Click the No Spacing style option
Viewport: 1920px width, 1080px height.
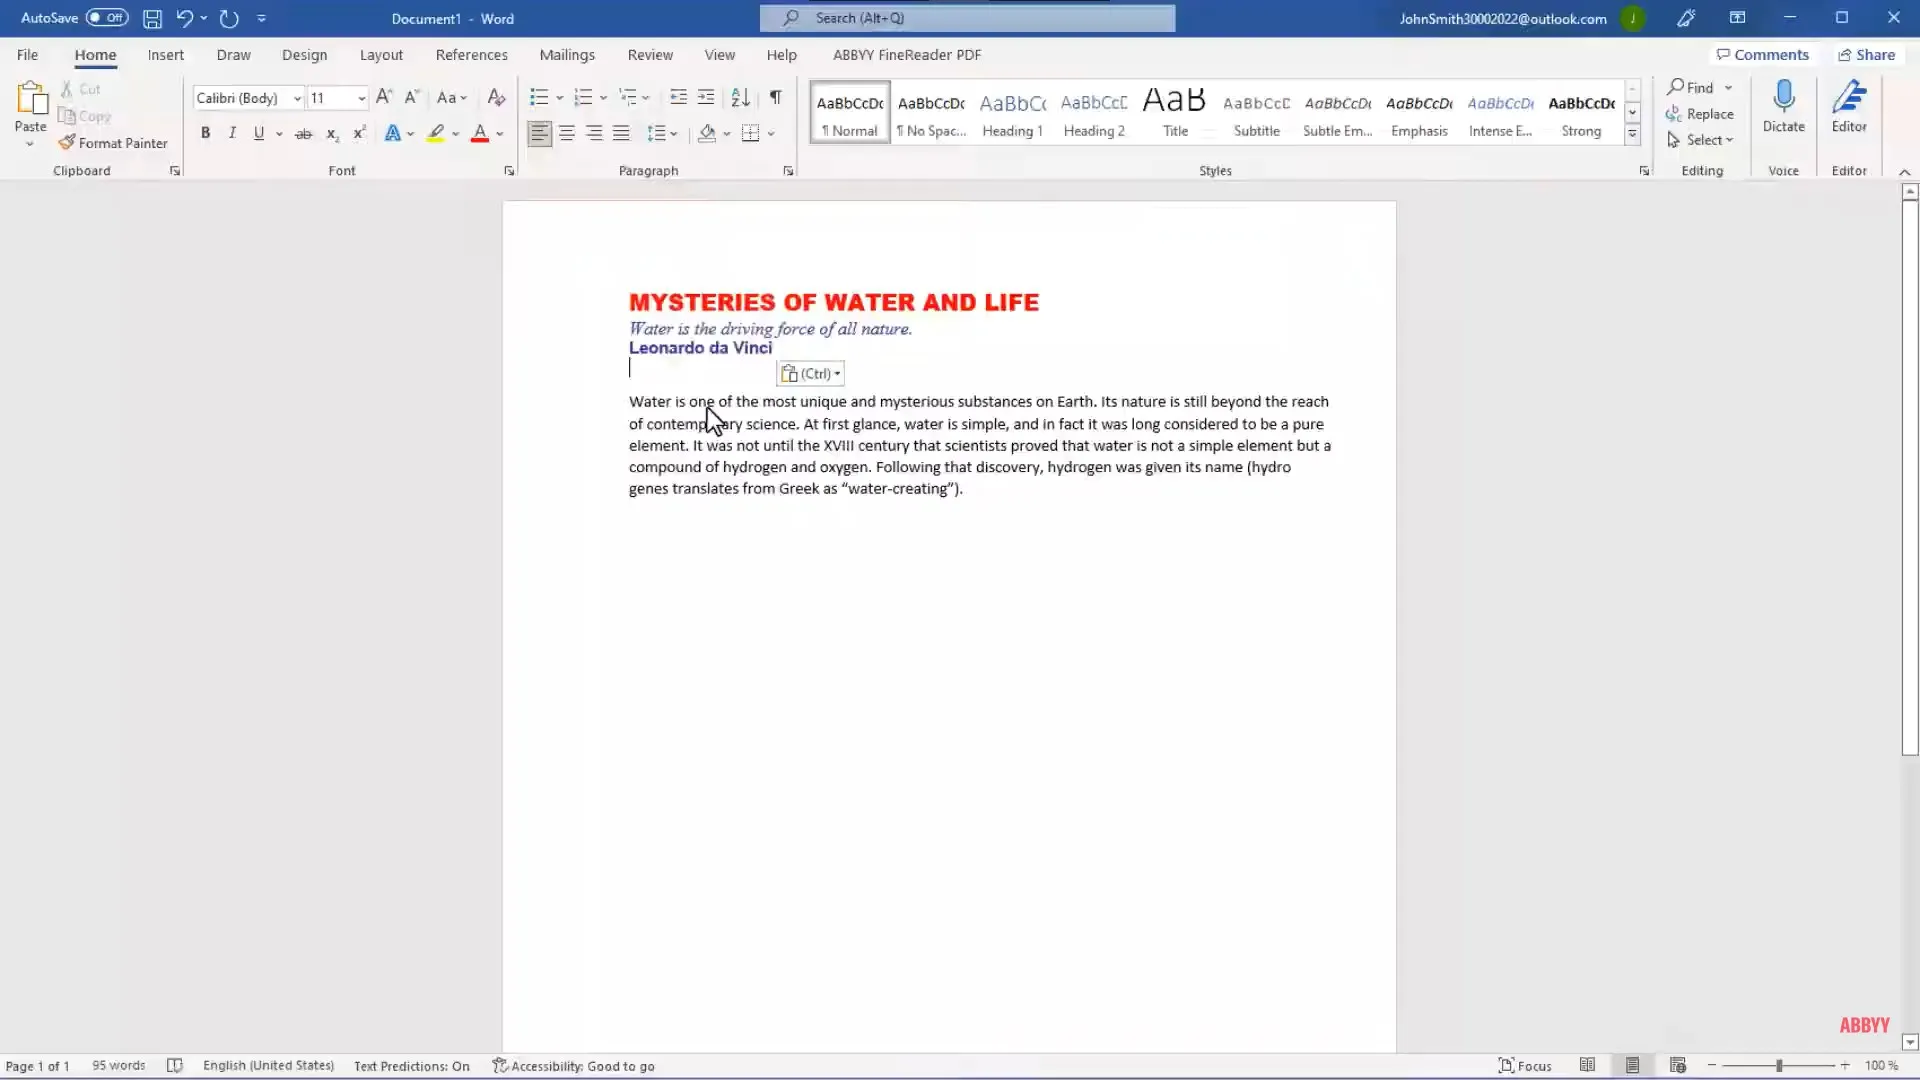(932, 112)
